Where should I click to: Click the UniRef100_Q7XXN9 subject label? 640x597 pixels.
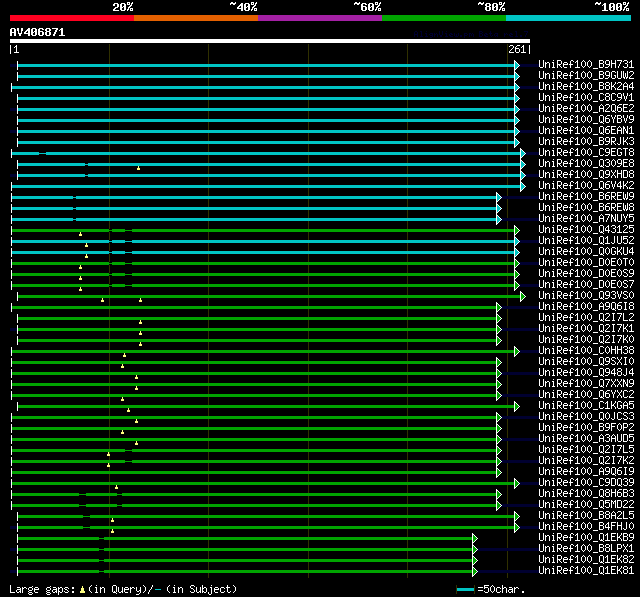586,384
